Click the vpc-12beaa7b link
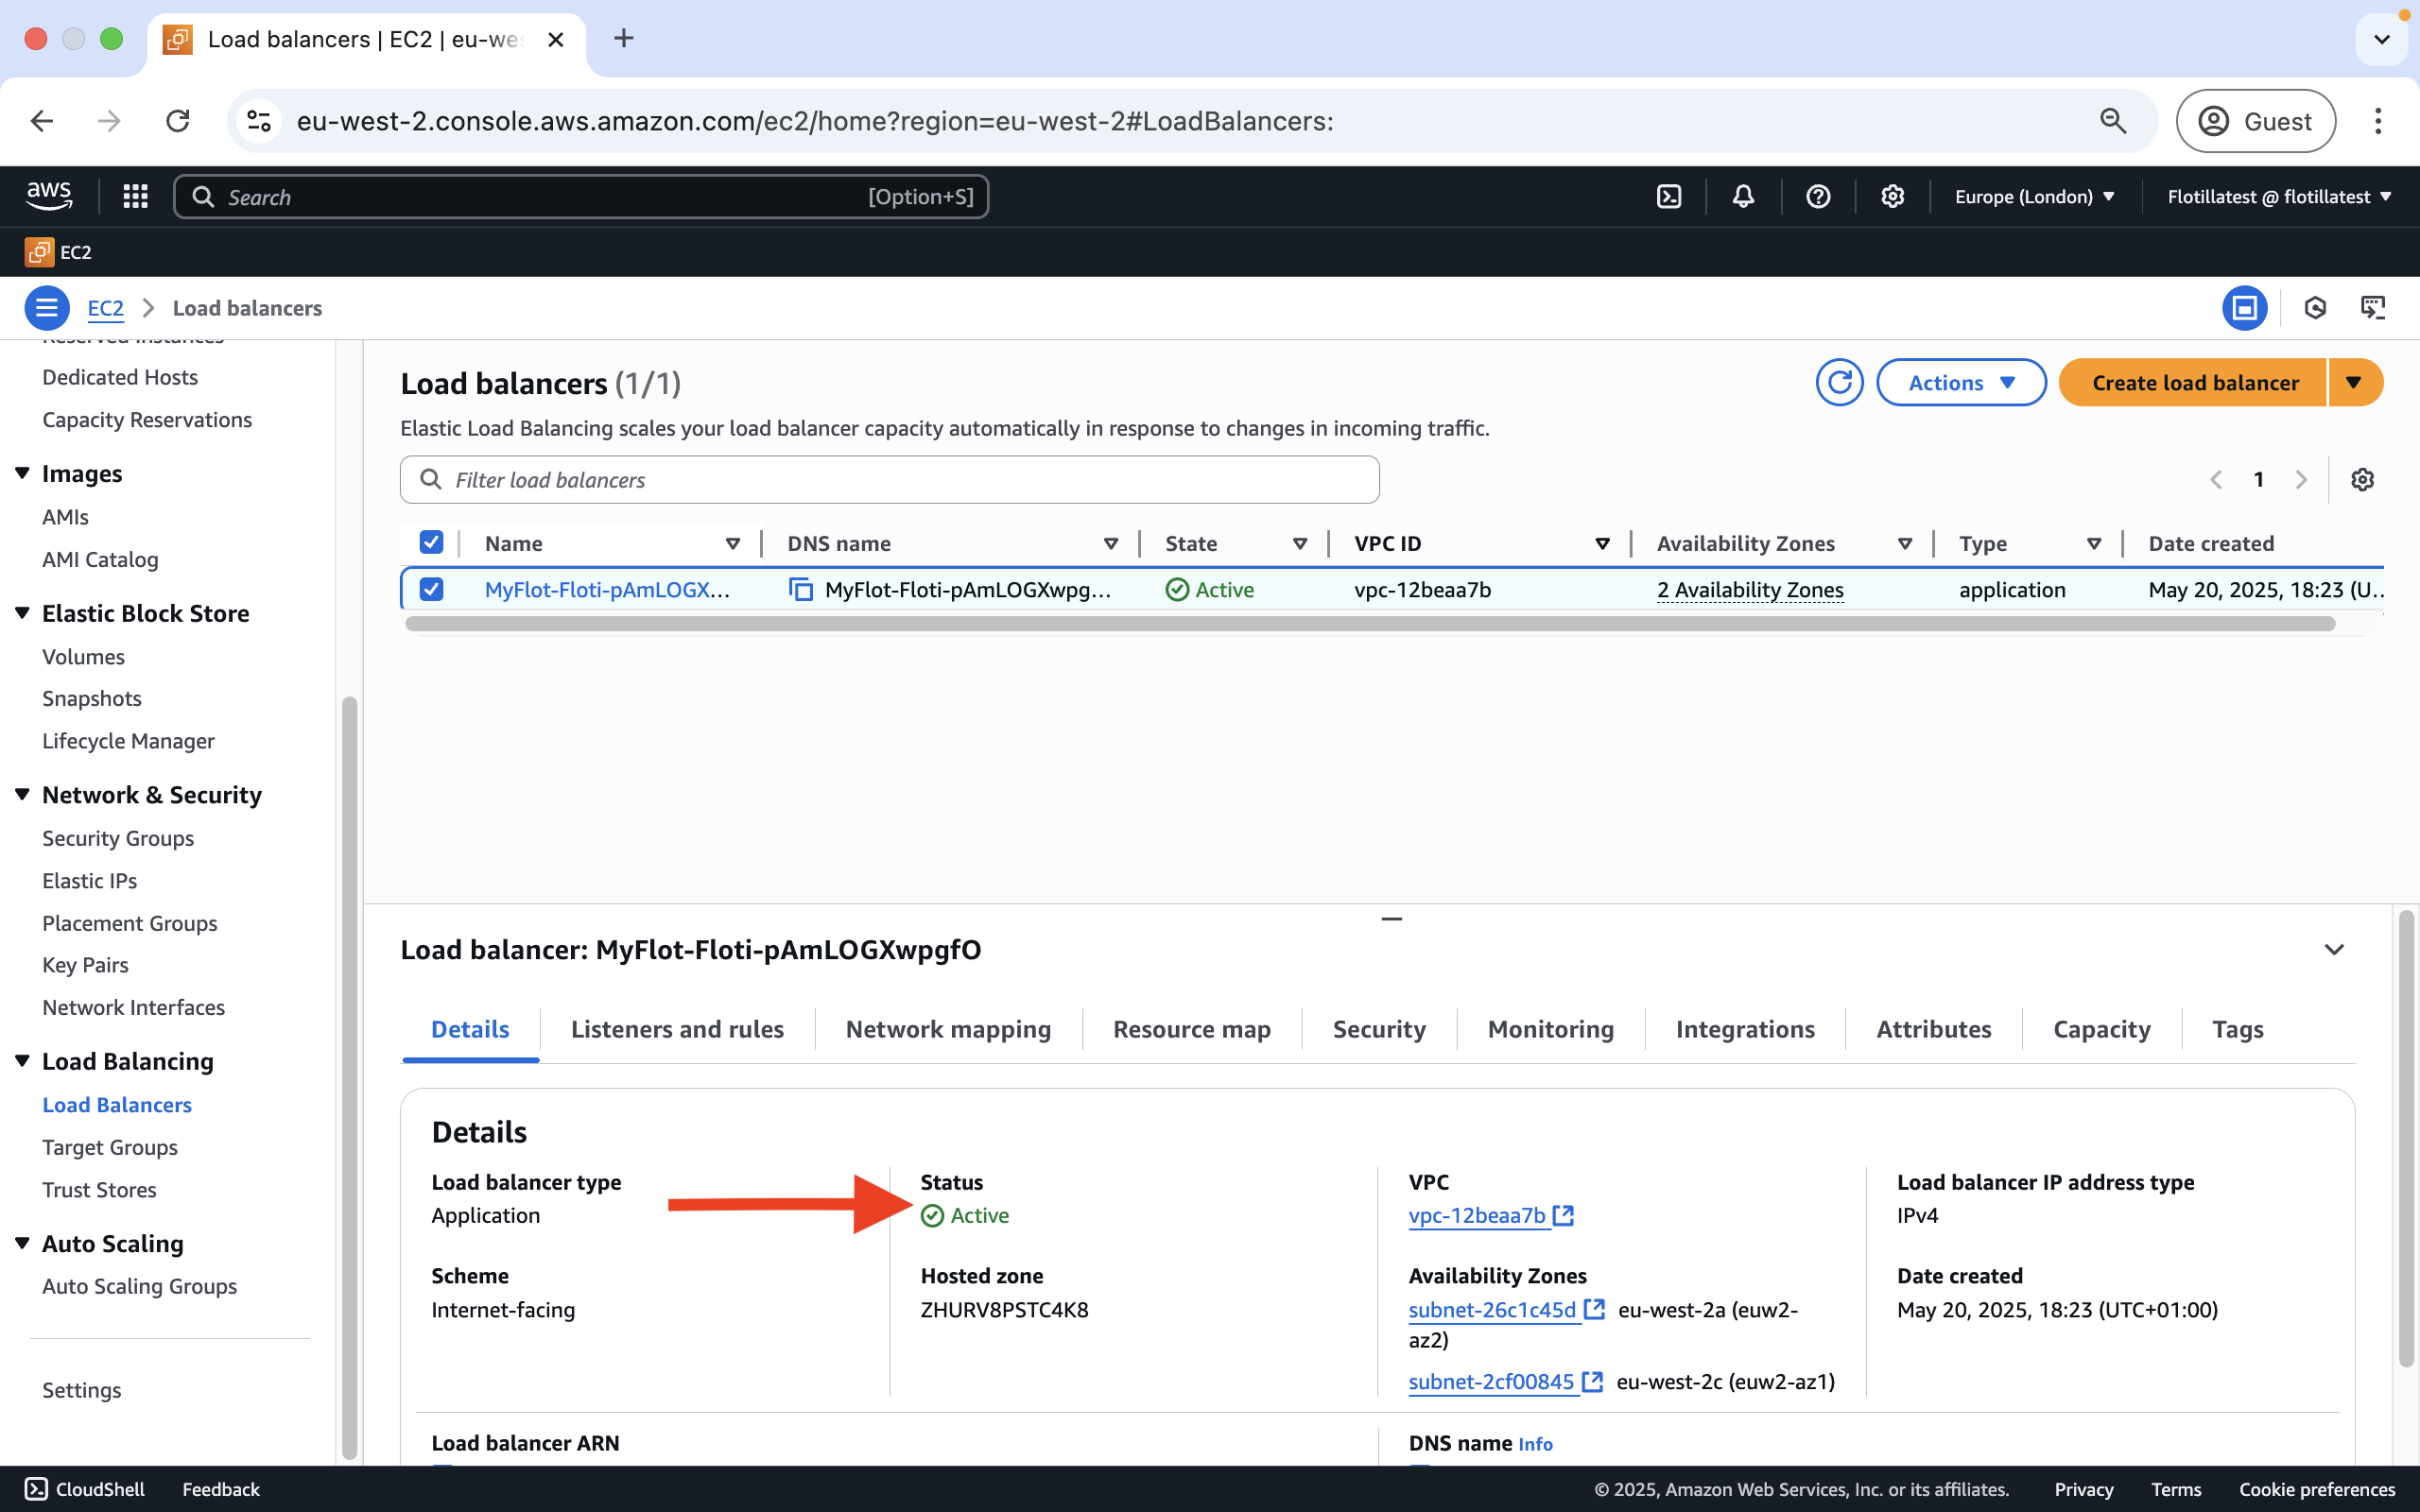 point(1476,1216)
